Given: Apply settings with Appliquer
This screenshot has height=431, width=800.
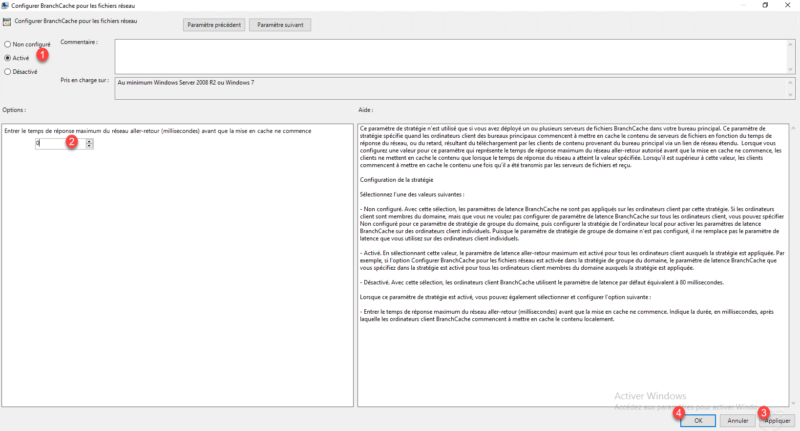Looking at the screenshot, I should 777,421.
